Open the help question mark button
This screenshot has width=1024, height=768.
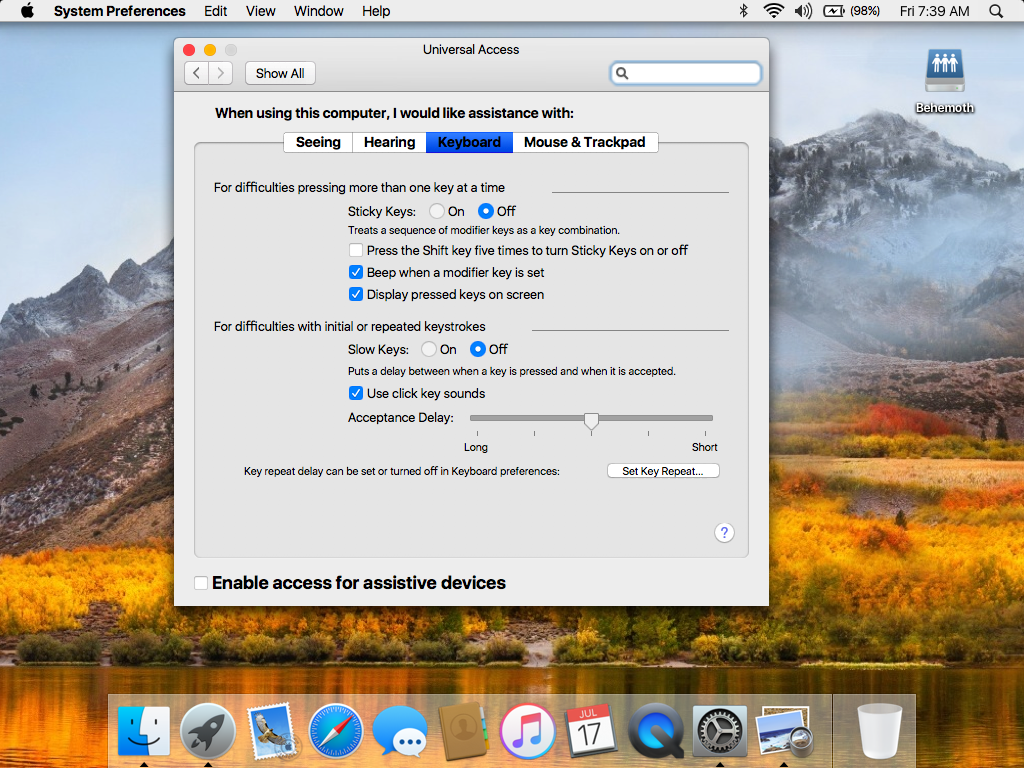(725, 533)
